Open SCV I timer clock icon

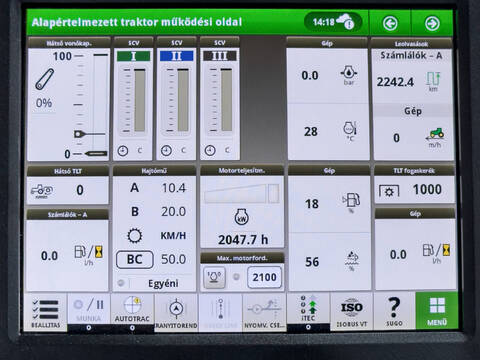pyautogui.click(x=123, y=151)
